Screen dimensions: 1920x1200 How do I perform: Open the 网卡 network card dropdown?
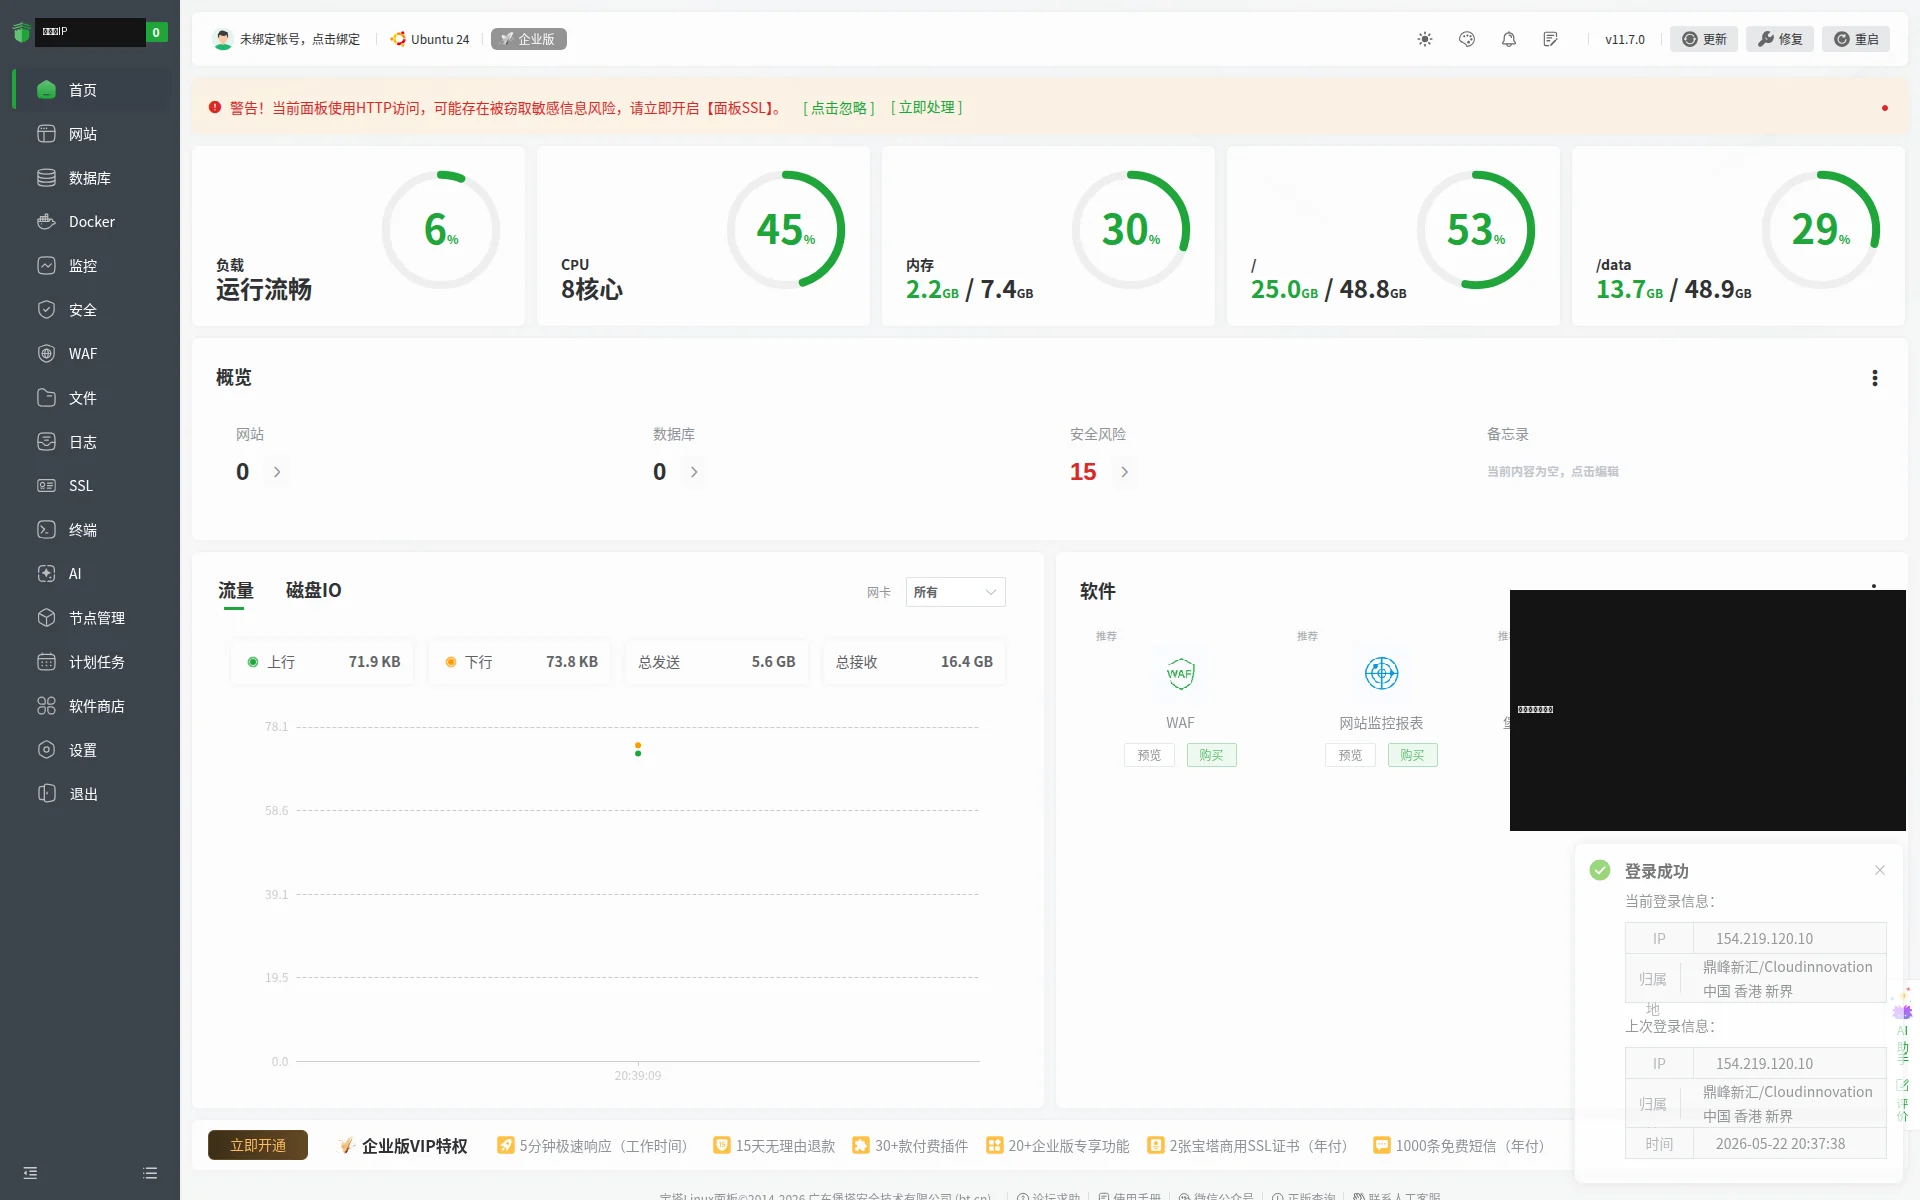(x=955, y=592)
